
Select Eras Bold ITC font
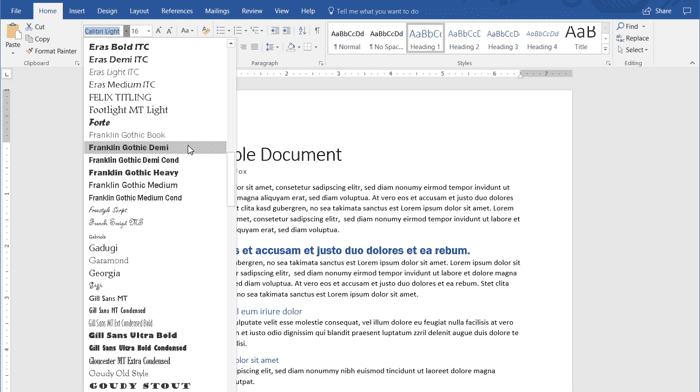[155, 47]
